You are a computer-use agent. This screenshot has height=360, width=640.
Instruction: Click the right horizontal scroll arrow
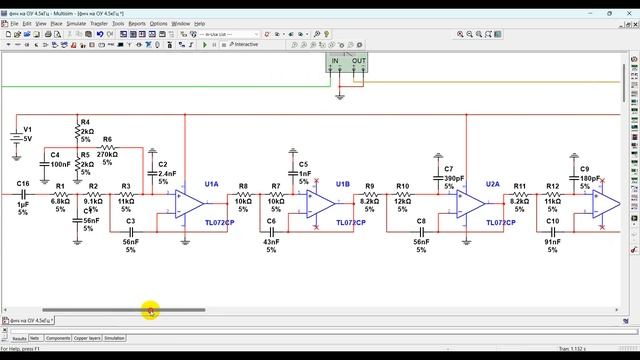(x=617, y=310)
